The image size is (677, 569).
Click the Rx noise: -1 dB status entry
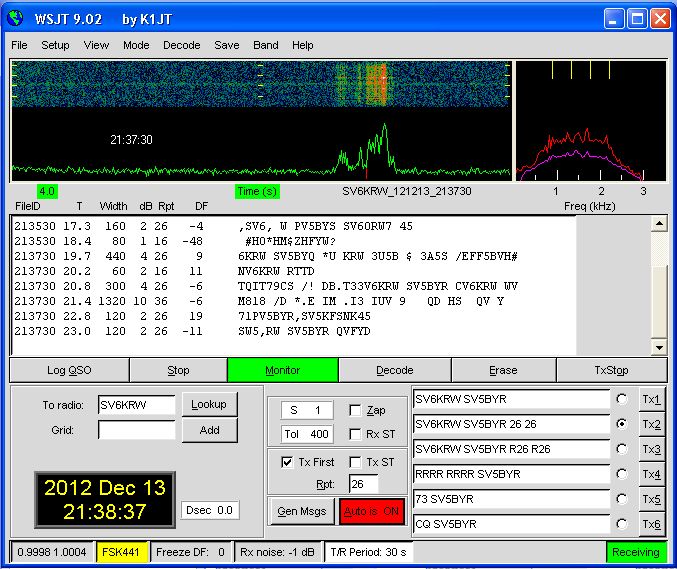(277, 552)
